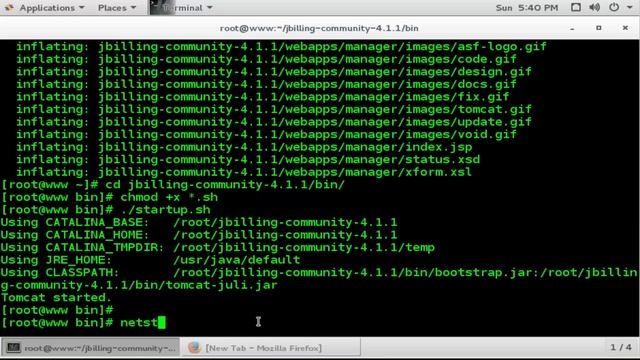The image size is (640, 360).
Task: Click the line ending in 'fix.gif'
Action: point(262,97)
